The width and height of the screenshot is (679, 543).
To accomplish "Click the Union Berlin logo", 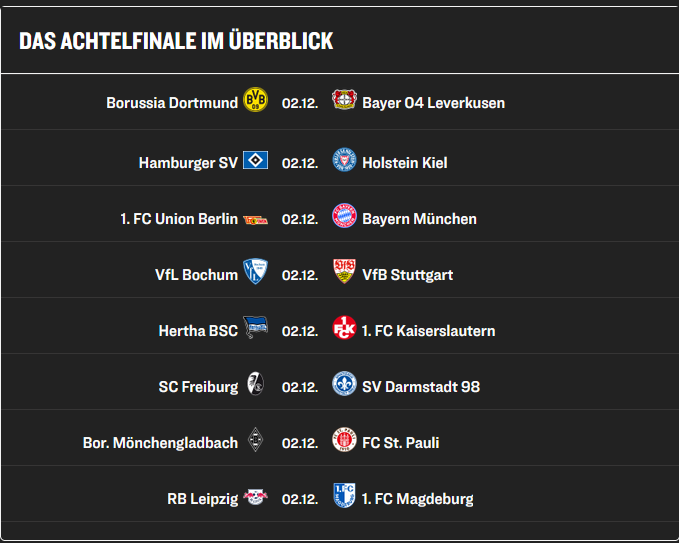I will tap(255, 220).
